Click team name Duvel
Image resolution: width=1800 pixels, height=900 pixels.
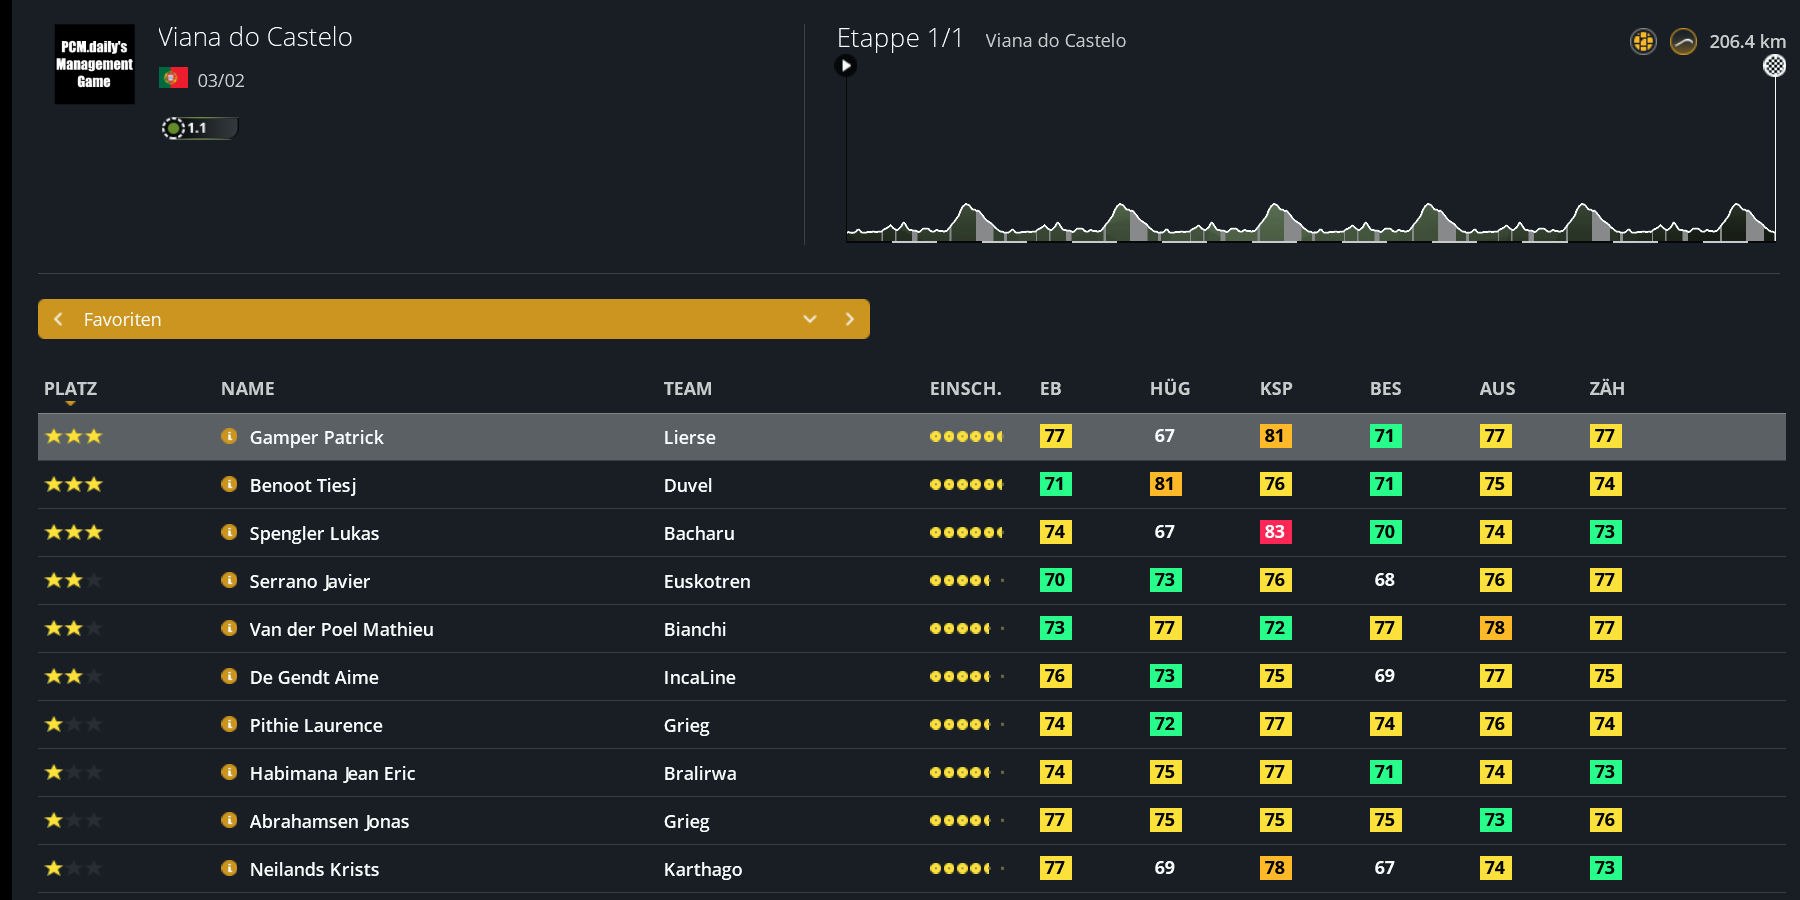click(688, 485)
